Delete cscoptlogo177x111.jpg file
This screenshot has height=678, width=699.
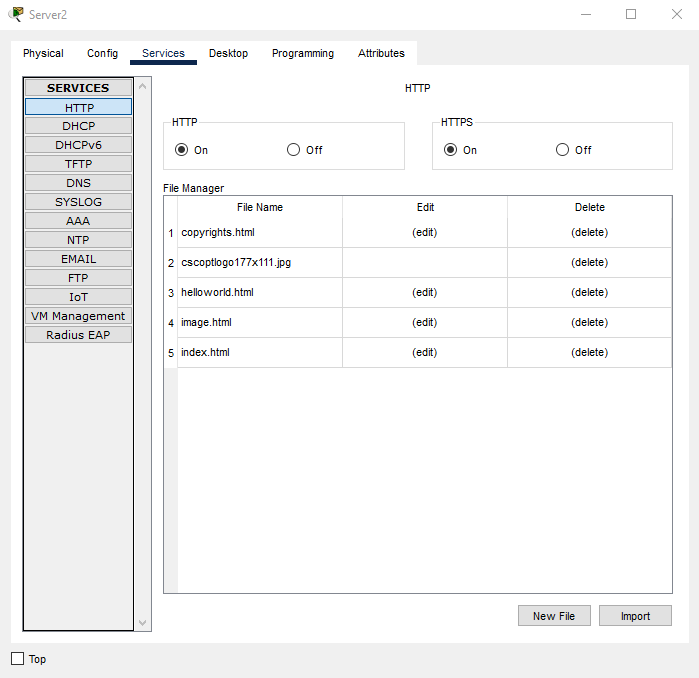pyautogui.click(x=589, y=262)
